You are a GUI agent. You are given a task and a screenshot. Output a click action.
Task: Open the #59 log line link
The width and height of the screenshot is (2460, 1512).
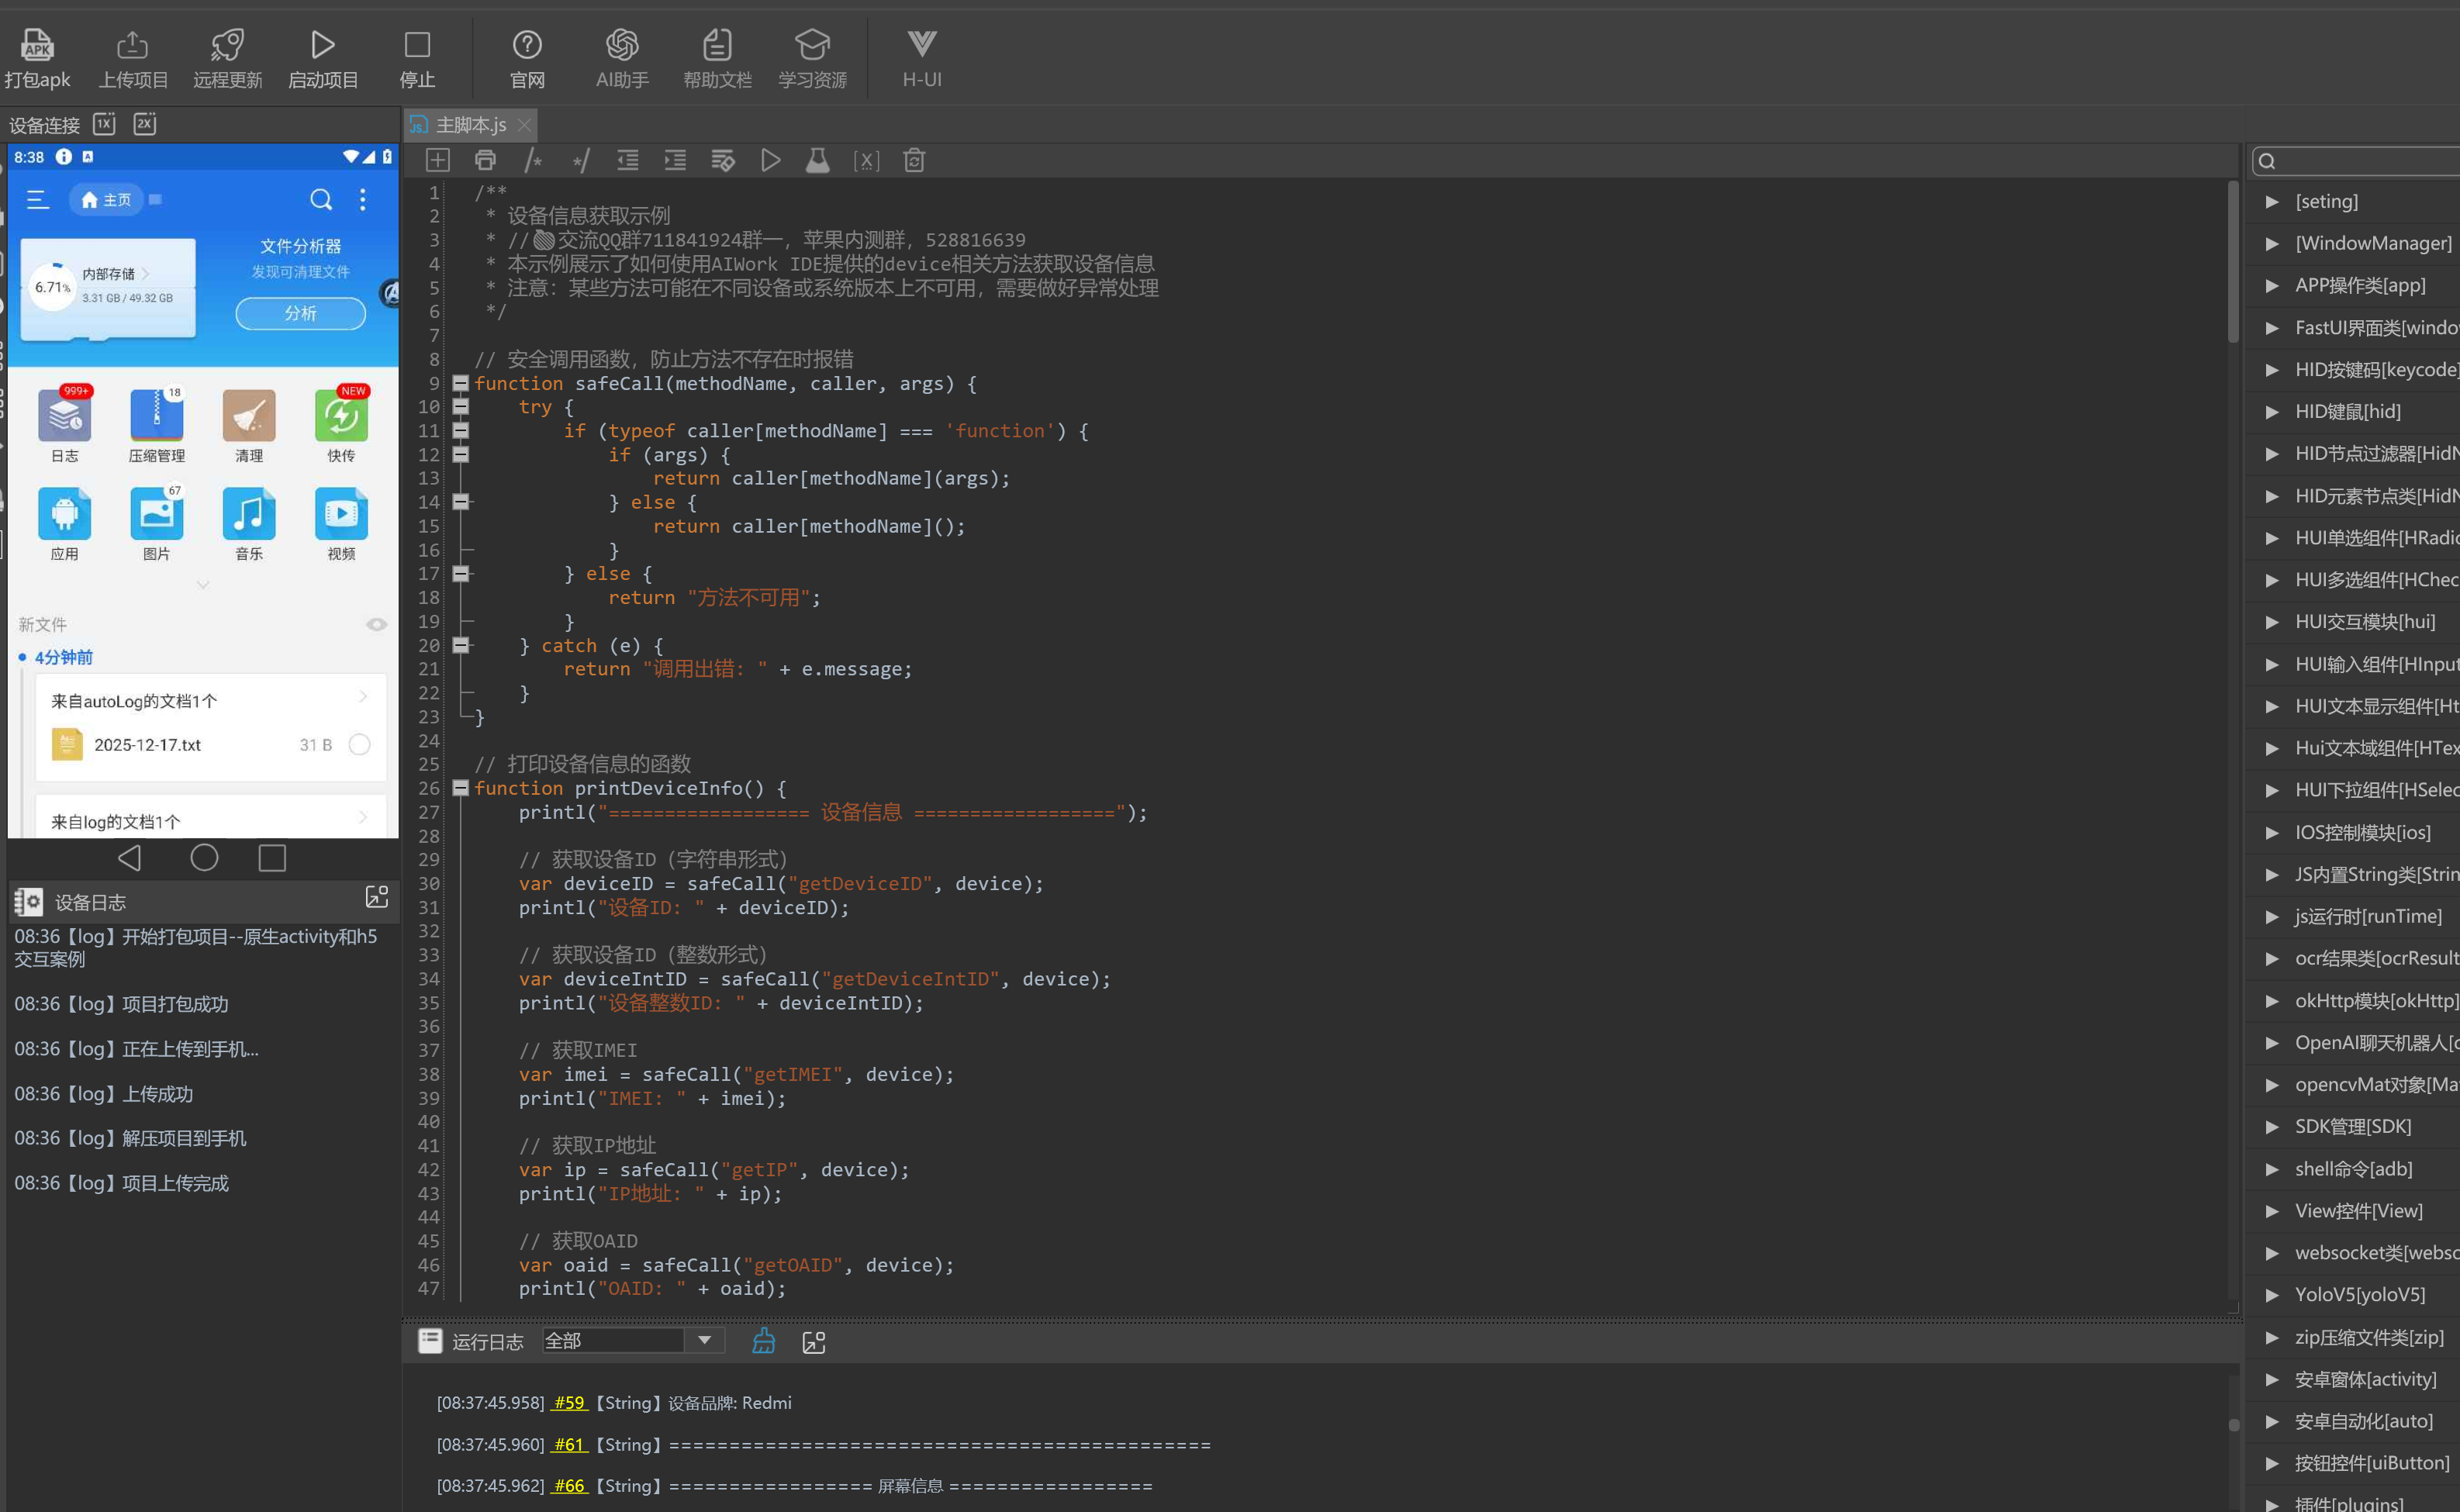click(569, 1402)
